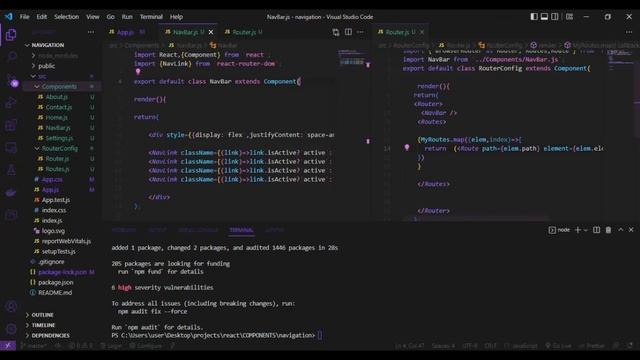Open the Explorer view in activity bar
Screen dimensions: 640x360
point(11,35)
